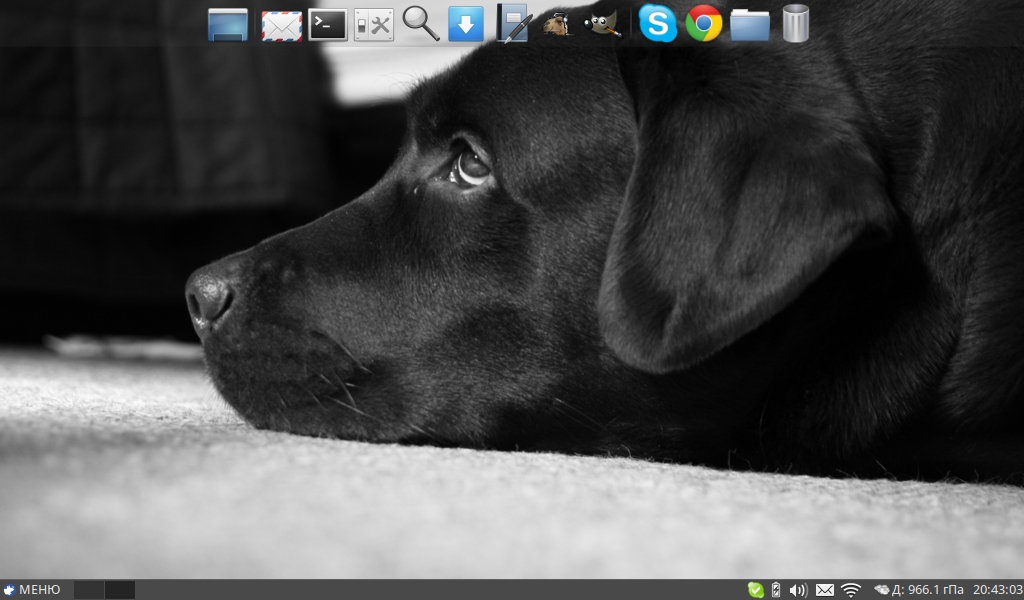Open the show desktop icon in dock

228,24
